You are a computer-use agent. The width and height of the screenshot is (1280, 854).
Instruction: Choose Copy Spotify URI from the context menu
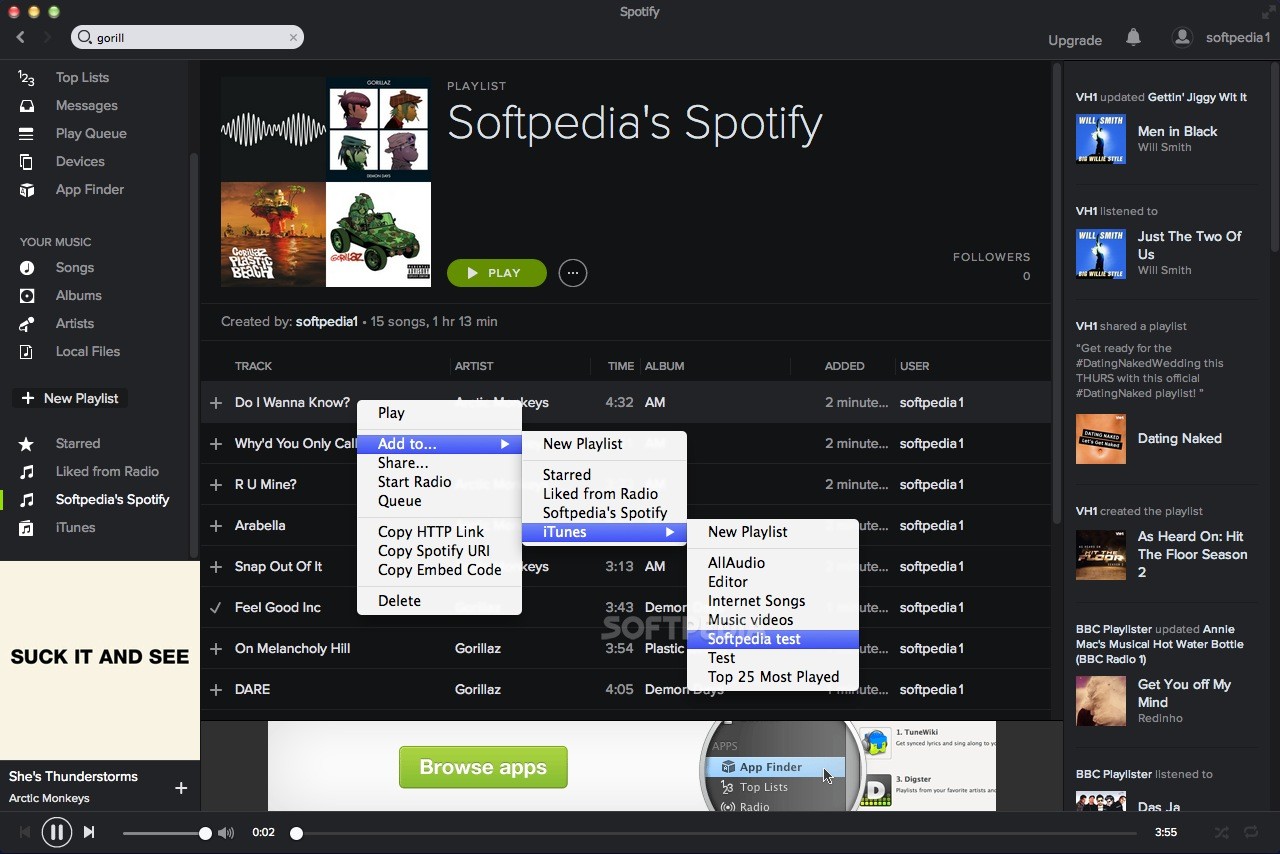pos(433,550)
